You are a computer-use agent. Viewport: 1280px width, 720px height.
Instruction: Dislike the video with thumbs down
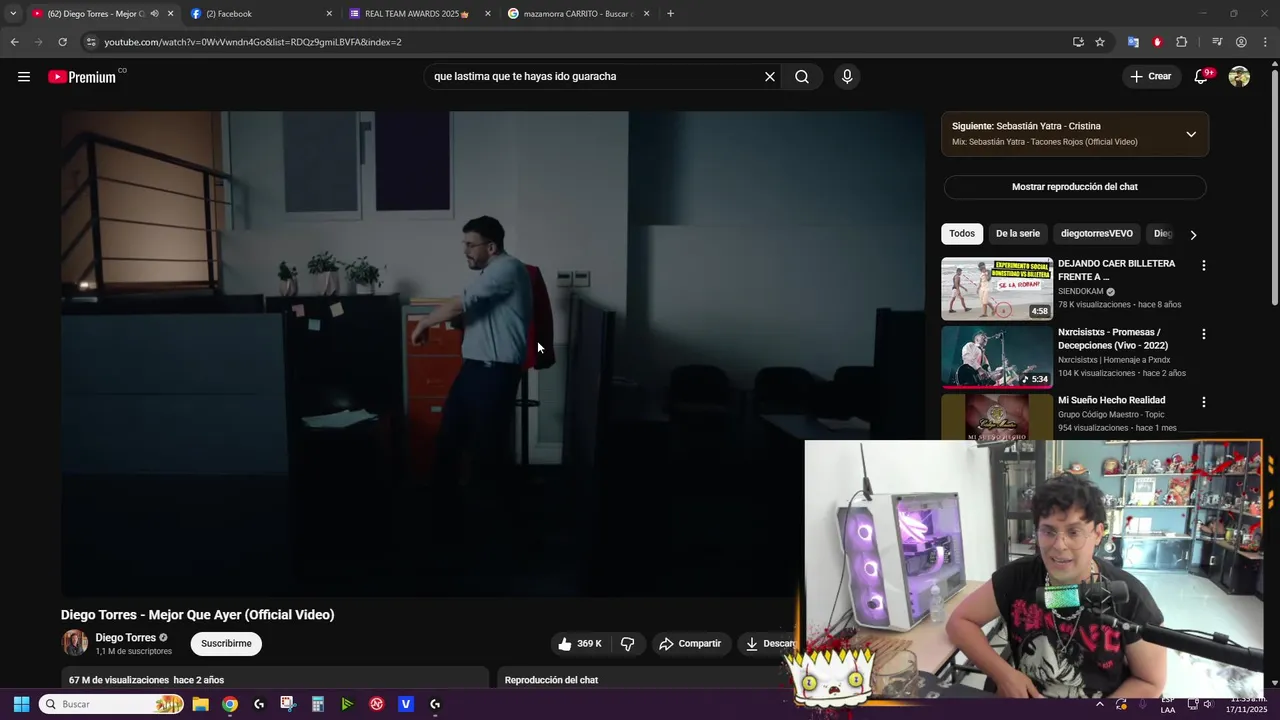[628, 644]
